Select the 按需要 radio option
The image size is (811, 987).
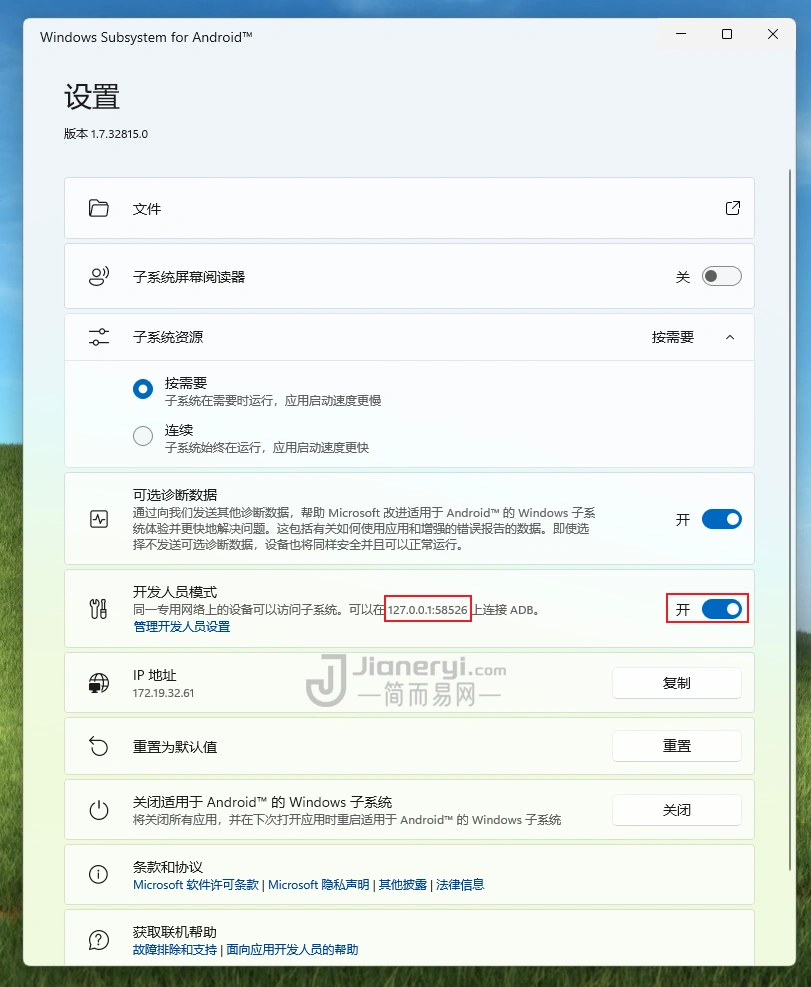click(x=143, y=389)
